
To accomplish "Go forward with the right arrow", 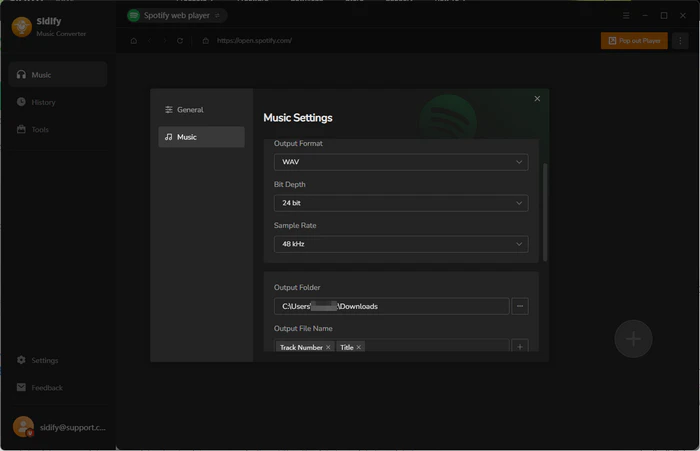I will pyautogui.click(x=165, y=41).
